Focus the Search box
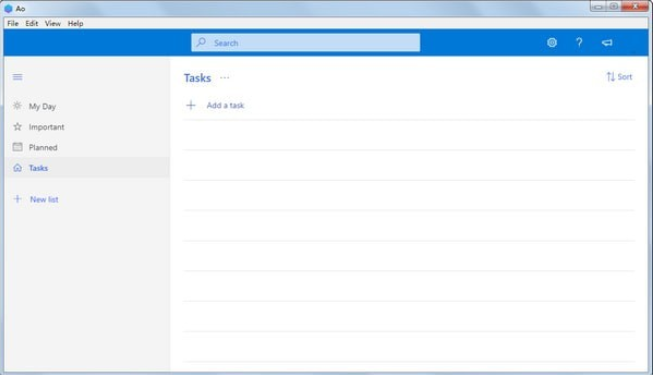The width and height of the screenshot is (653, 375). (305, 42)
